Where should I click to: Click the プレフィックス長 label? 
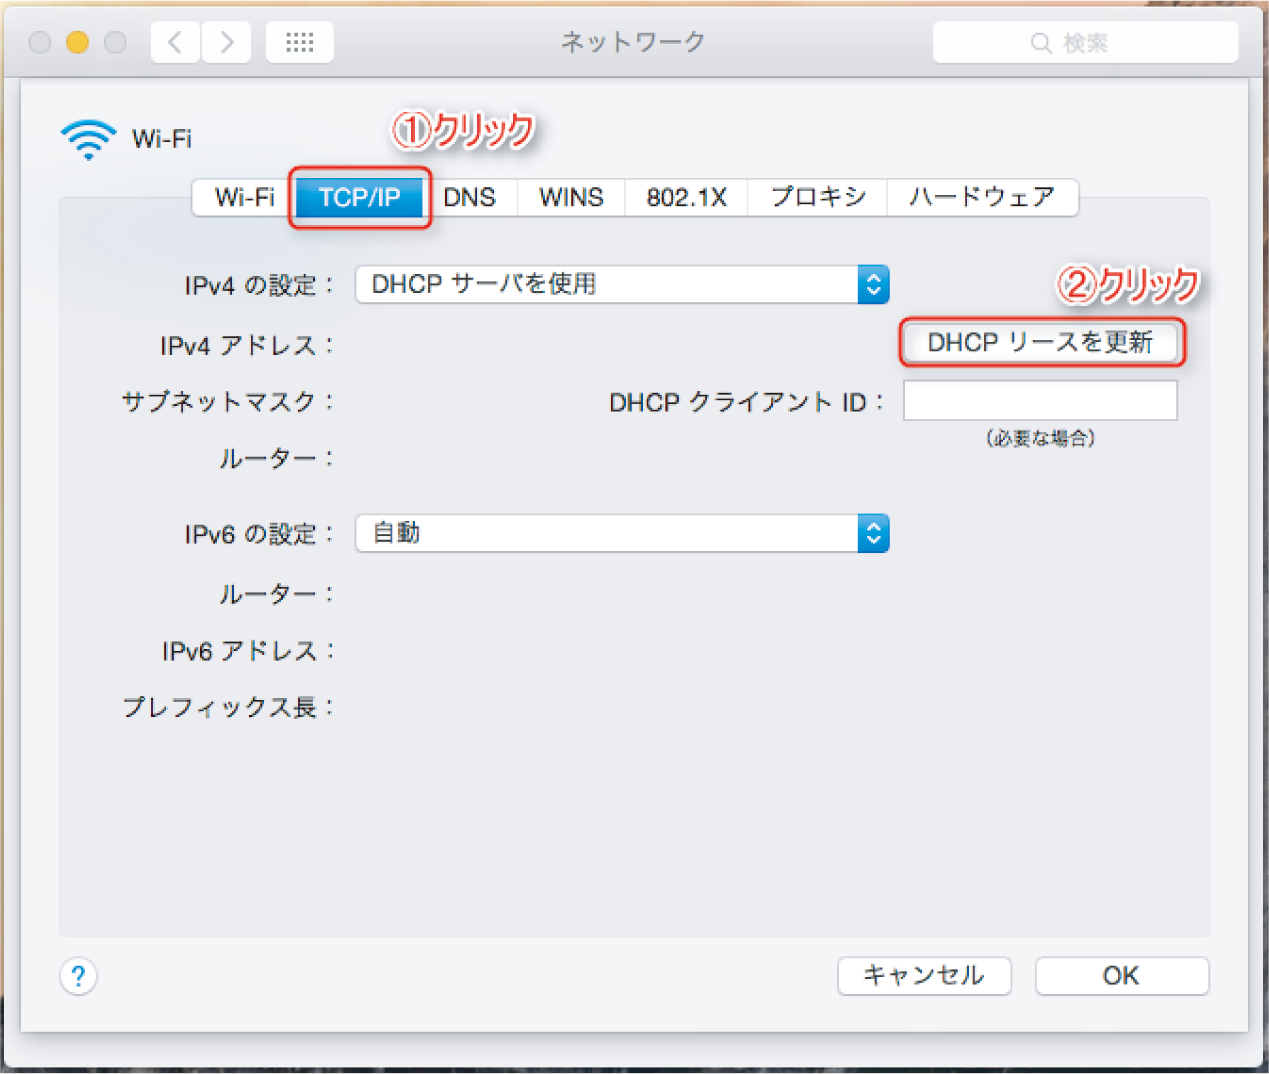click(227, 708)
